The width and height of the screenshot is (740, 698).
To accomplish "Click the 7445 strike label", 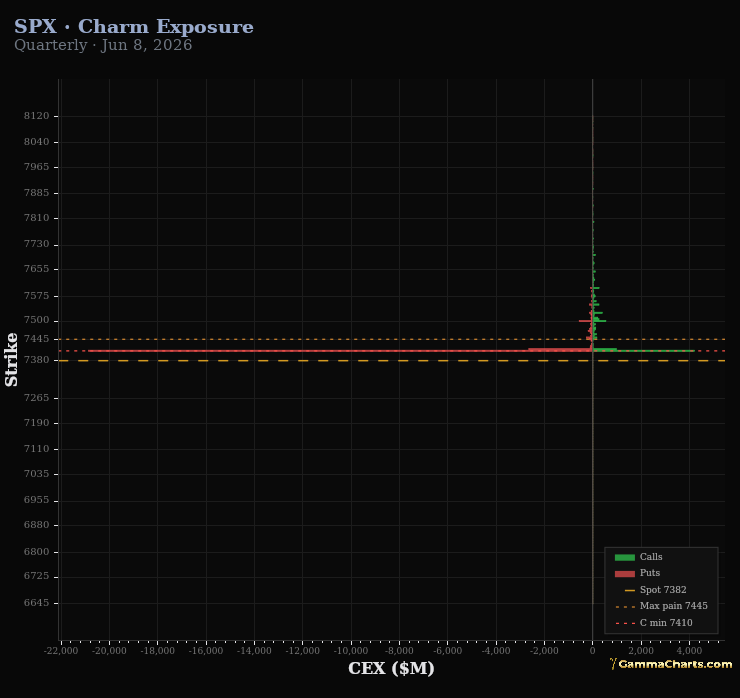I will (x=37, y=339).
